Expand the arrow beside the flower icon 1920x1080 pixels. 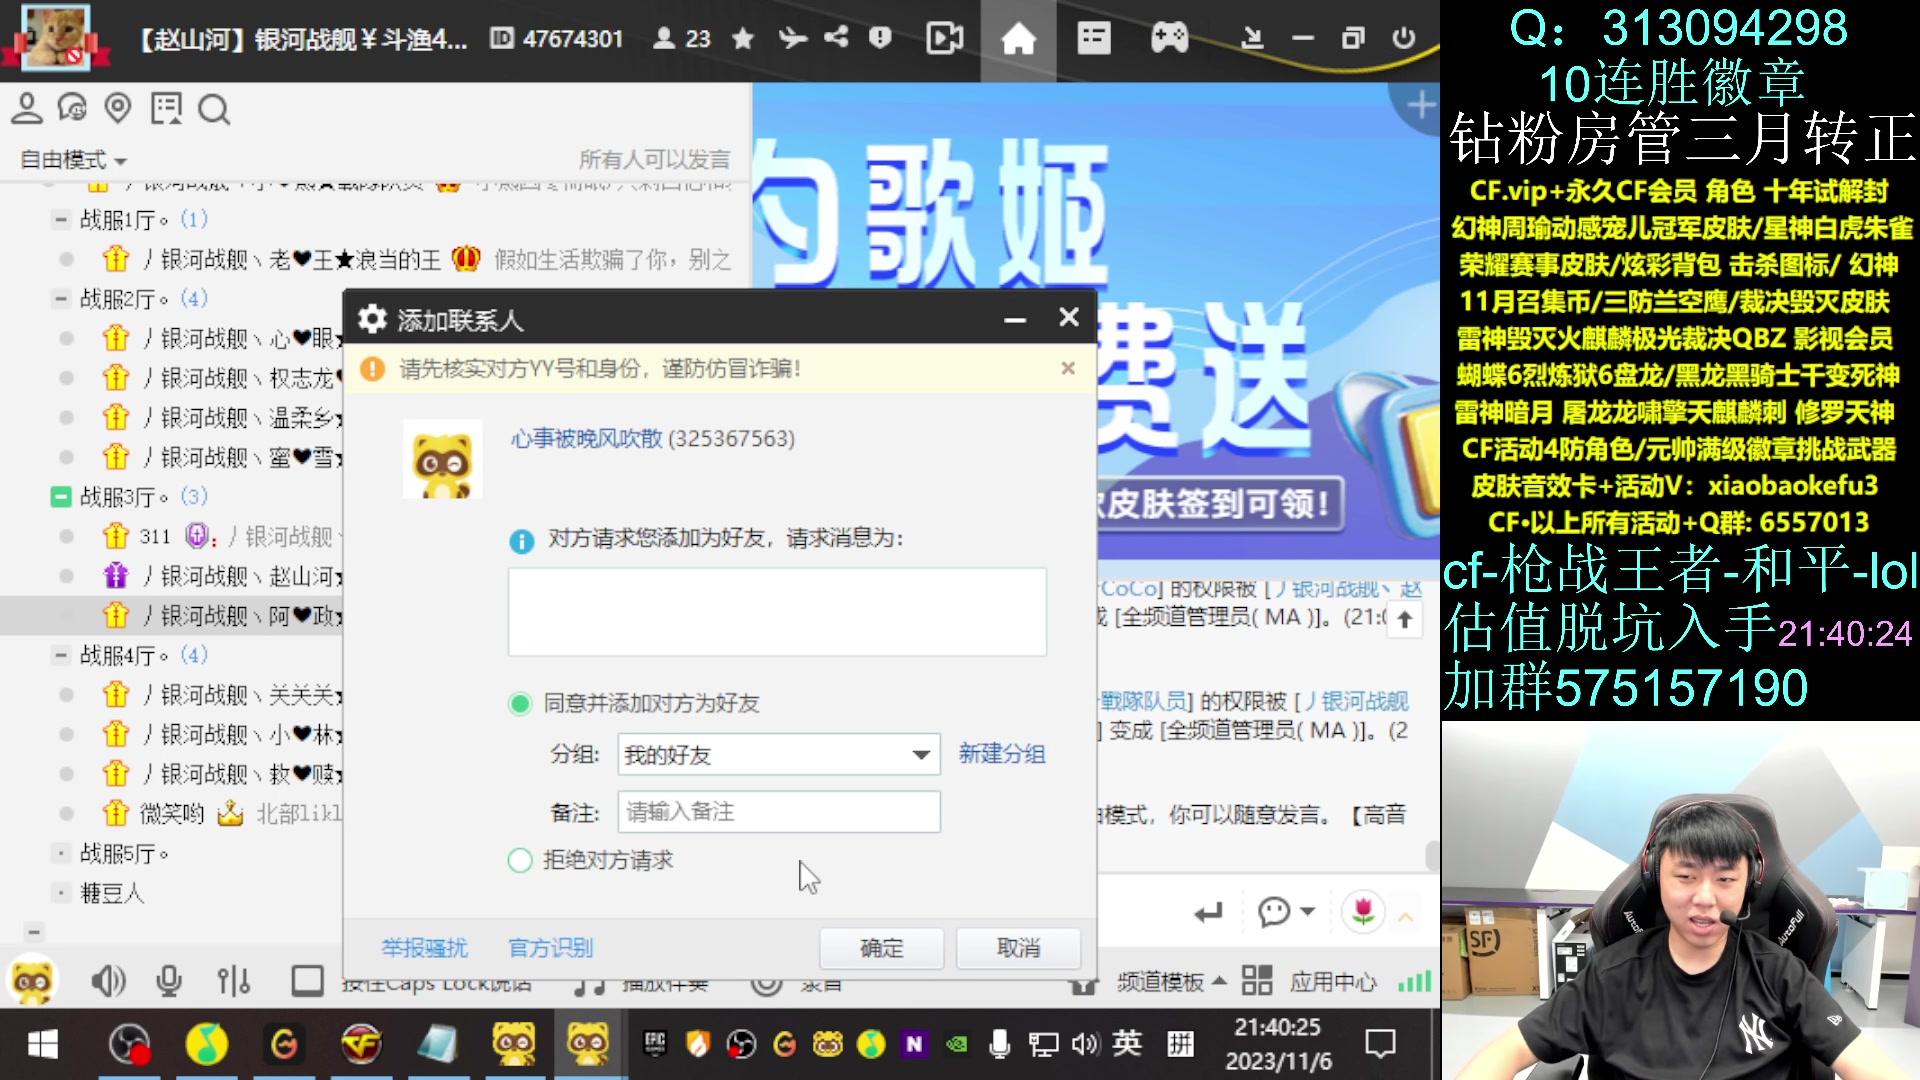(x=1406, y=916)
